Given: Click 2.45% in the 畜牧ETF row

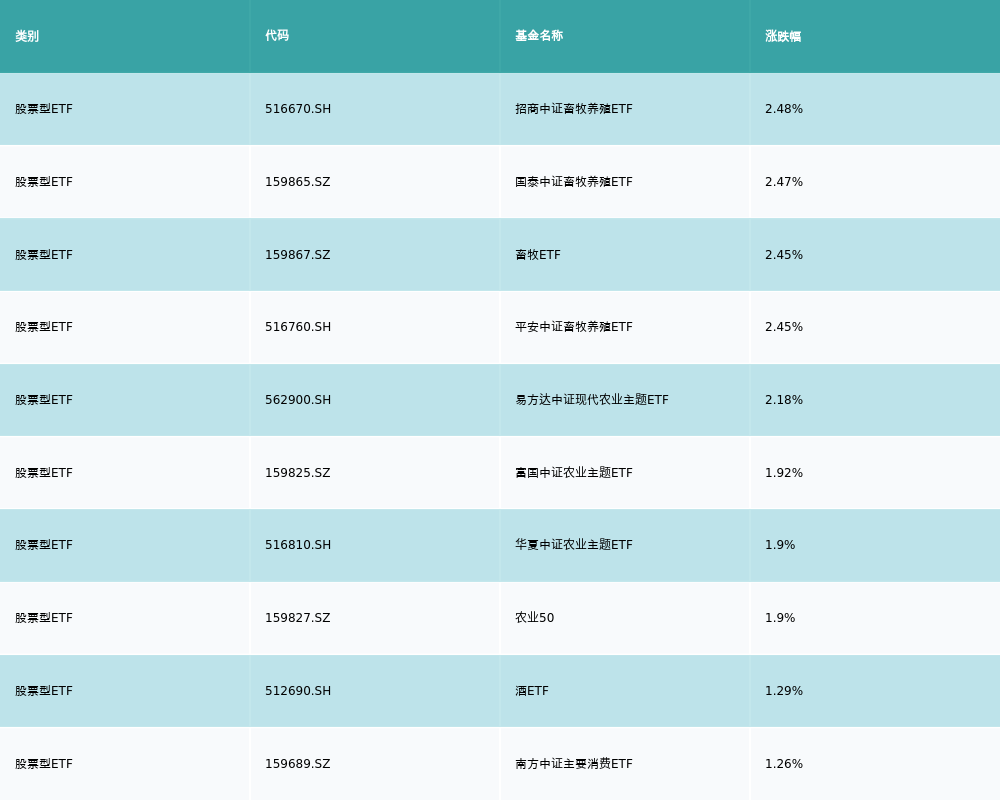Looking at the screenshot, I should [x=784, y=255].
